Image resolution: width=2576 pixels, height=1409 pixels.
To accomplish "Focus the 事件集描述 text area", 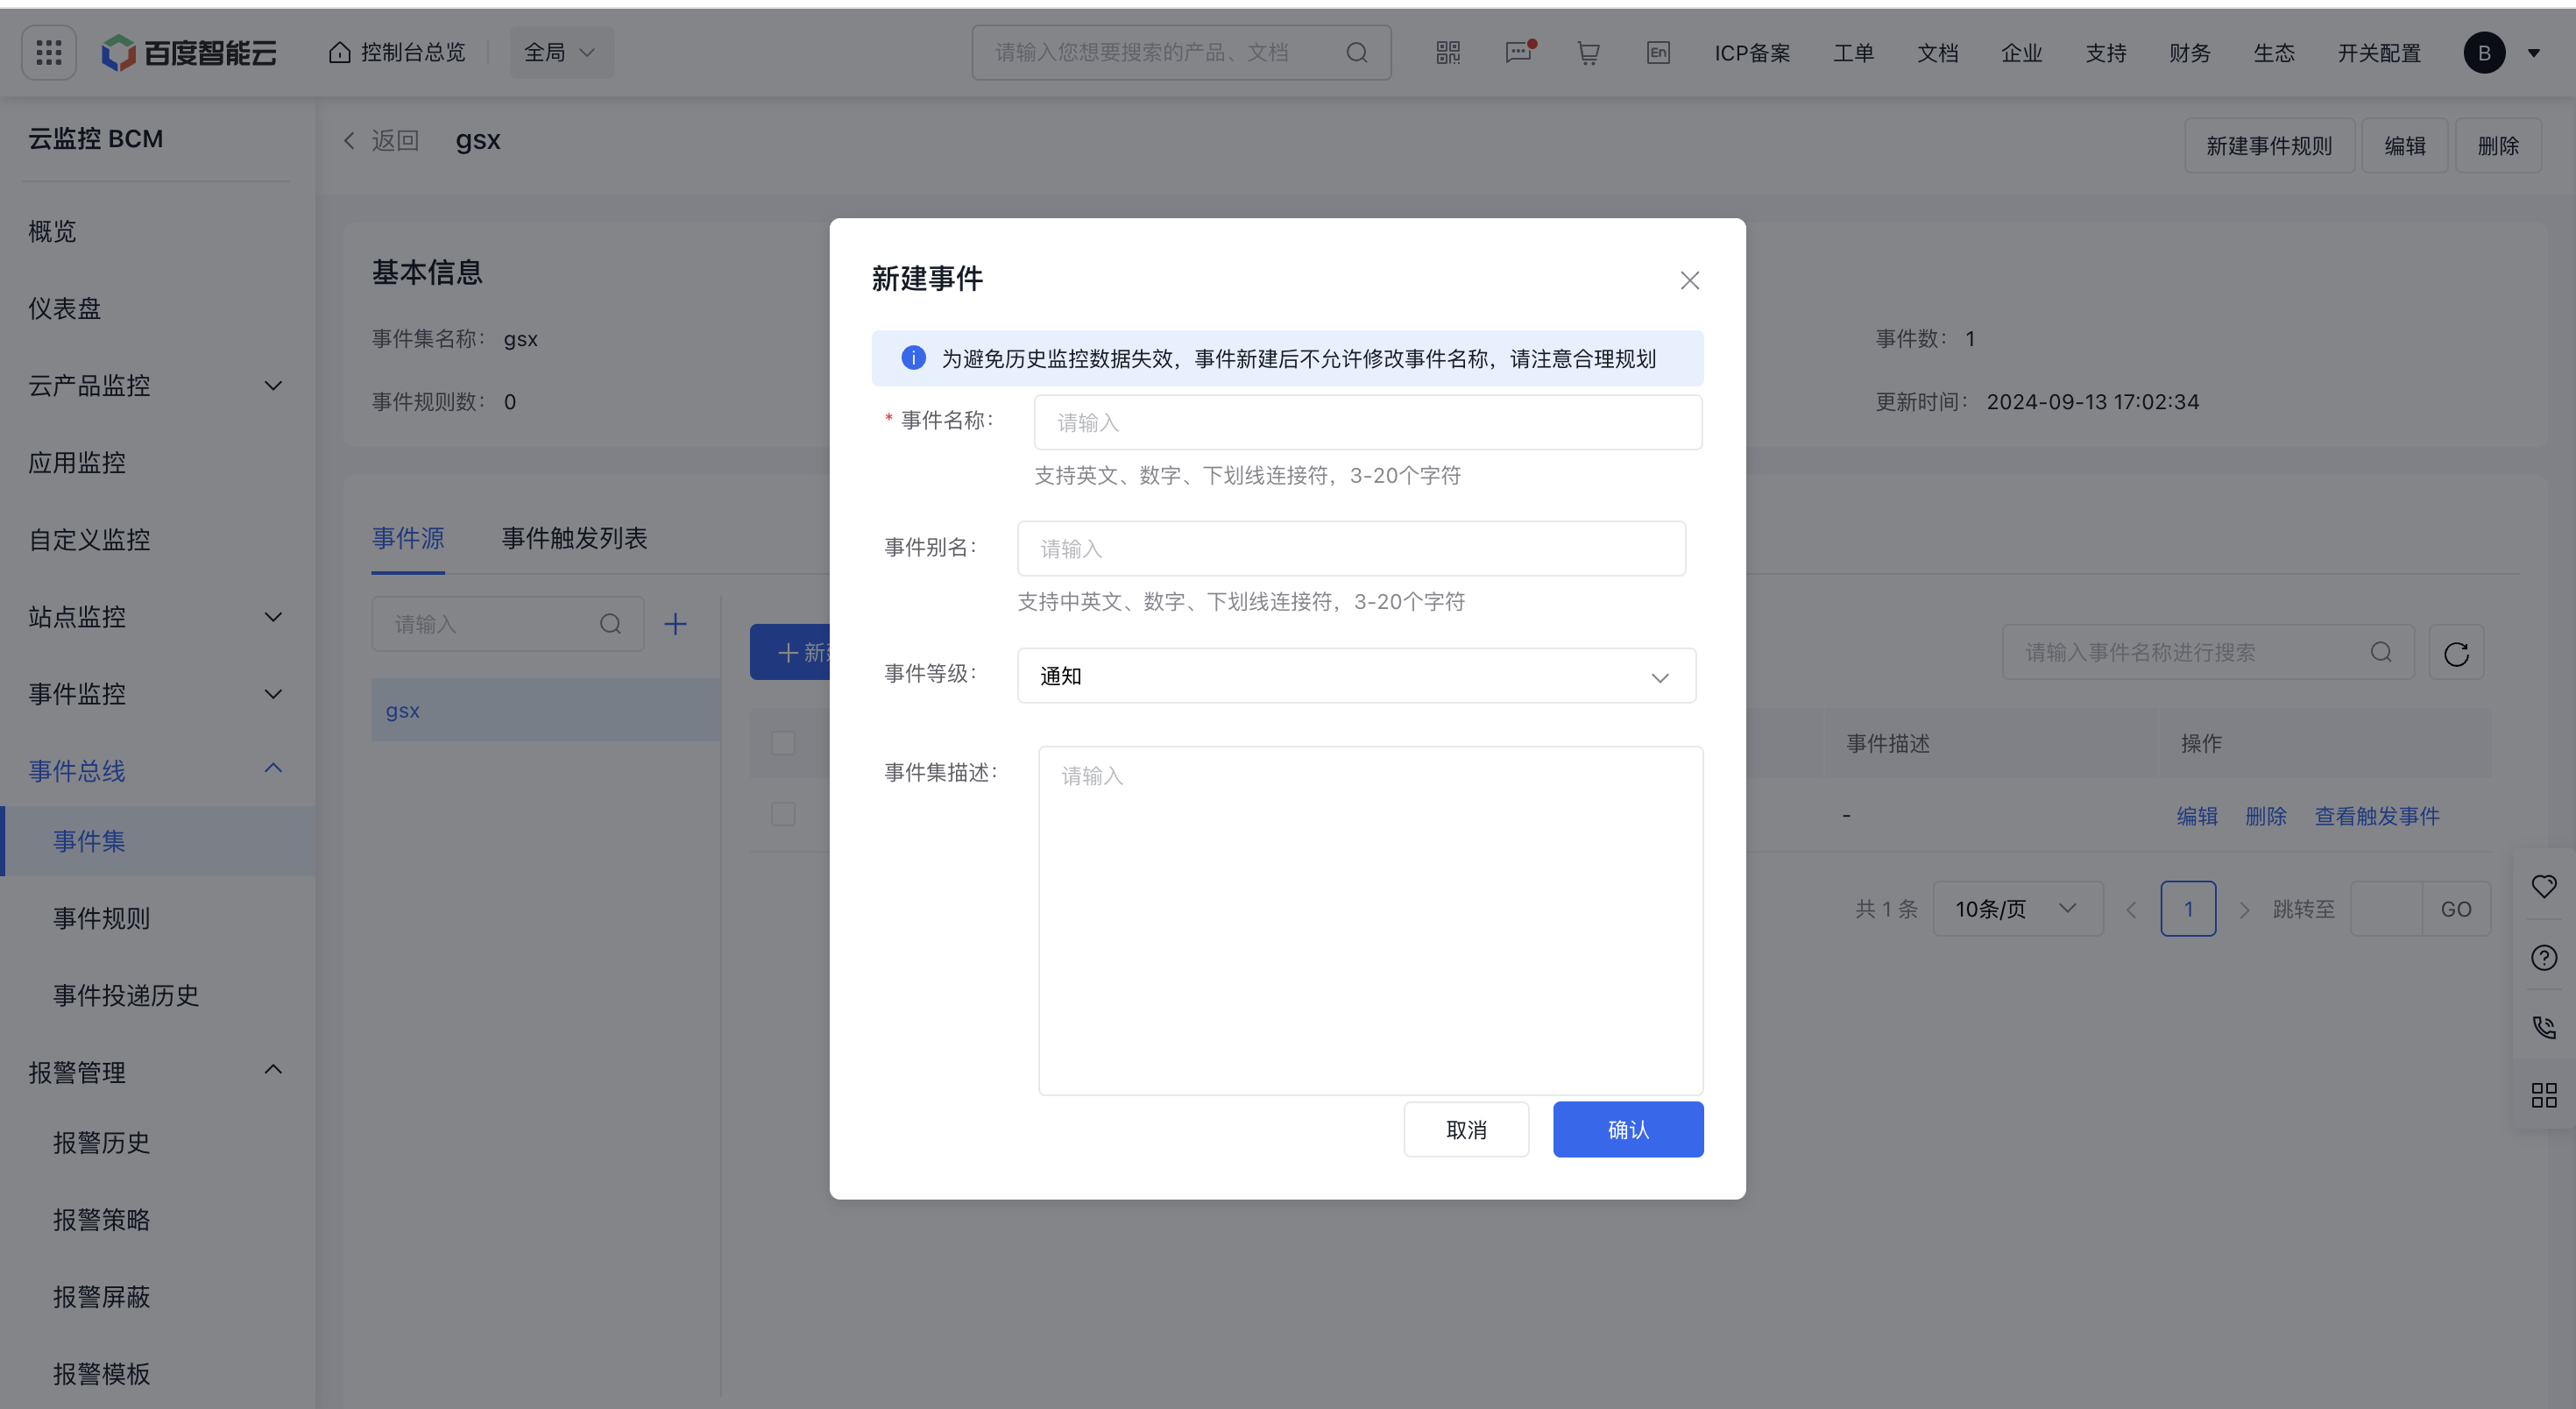I will (x=1370, y=920).
